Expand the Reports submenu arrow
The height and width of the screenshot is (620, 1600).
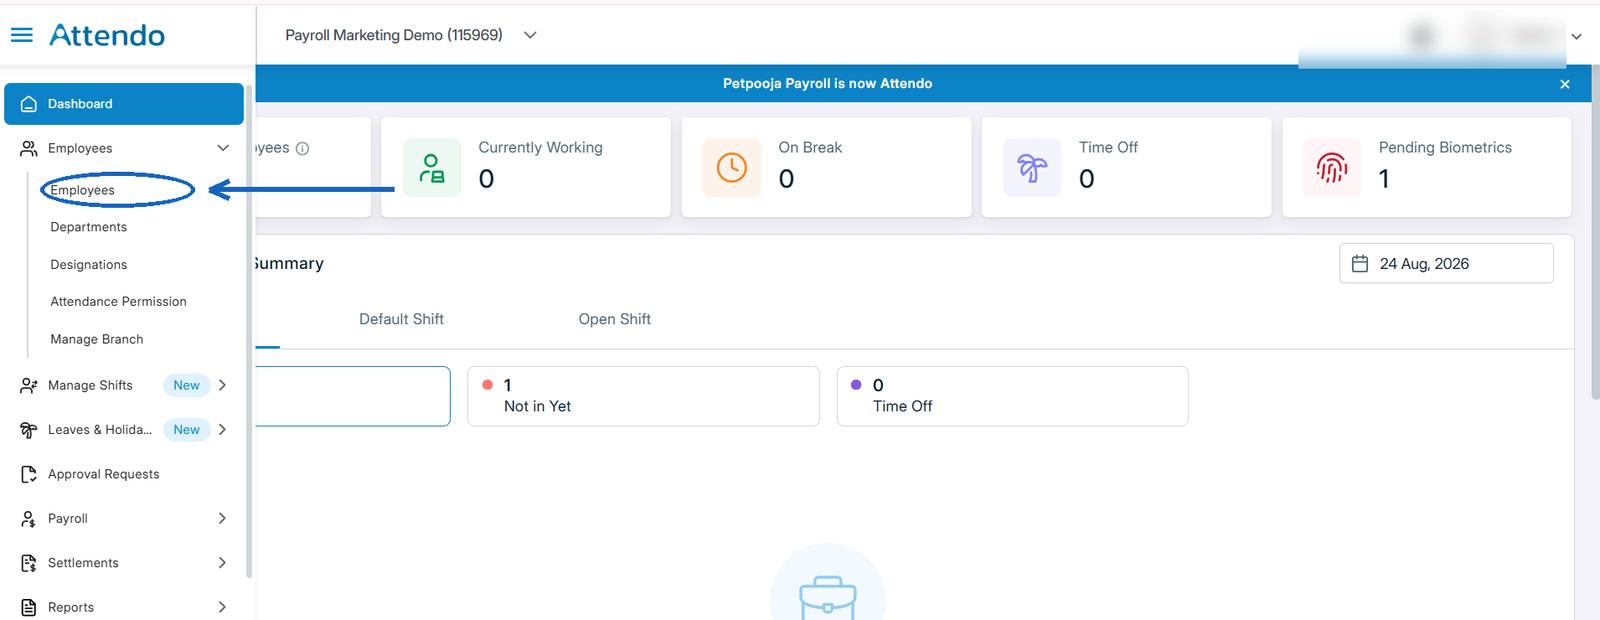(222, 607)
